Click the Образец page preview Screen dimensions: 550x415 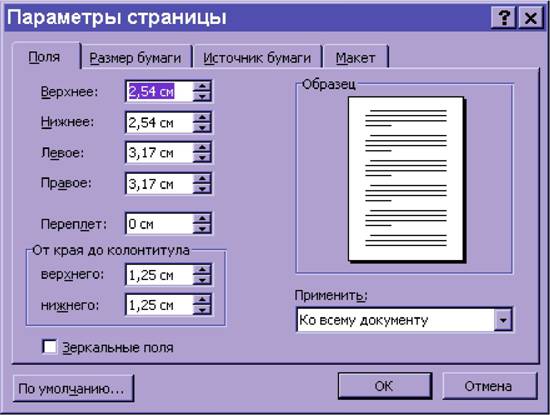click(406, 179)
